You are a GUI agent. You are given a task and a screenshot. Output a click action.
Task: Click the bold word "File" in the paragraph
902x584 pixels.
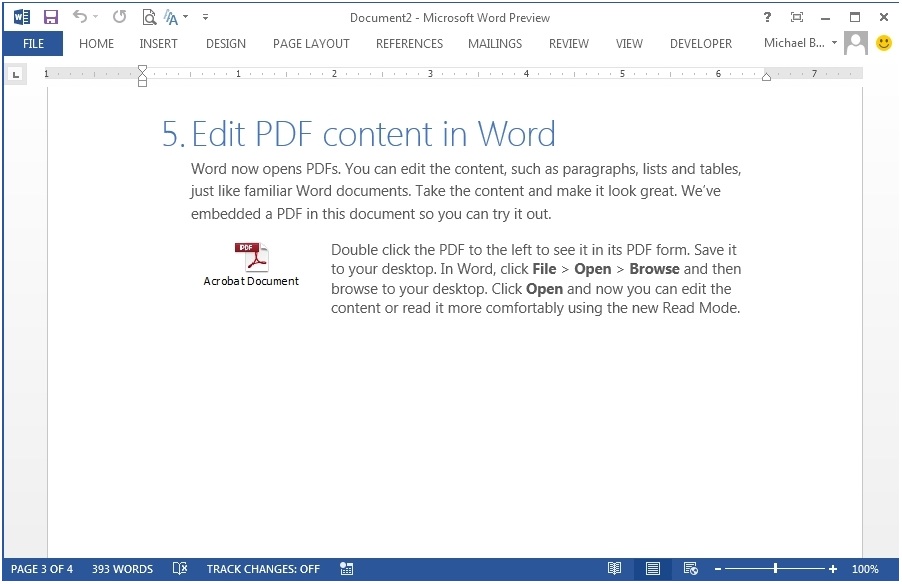click(544, 269)
